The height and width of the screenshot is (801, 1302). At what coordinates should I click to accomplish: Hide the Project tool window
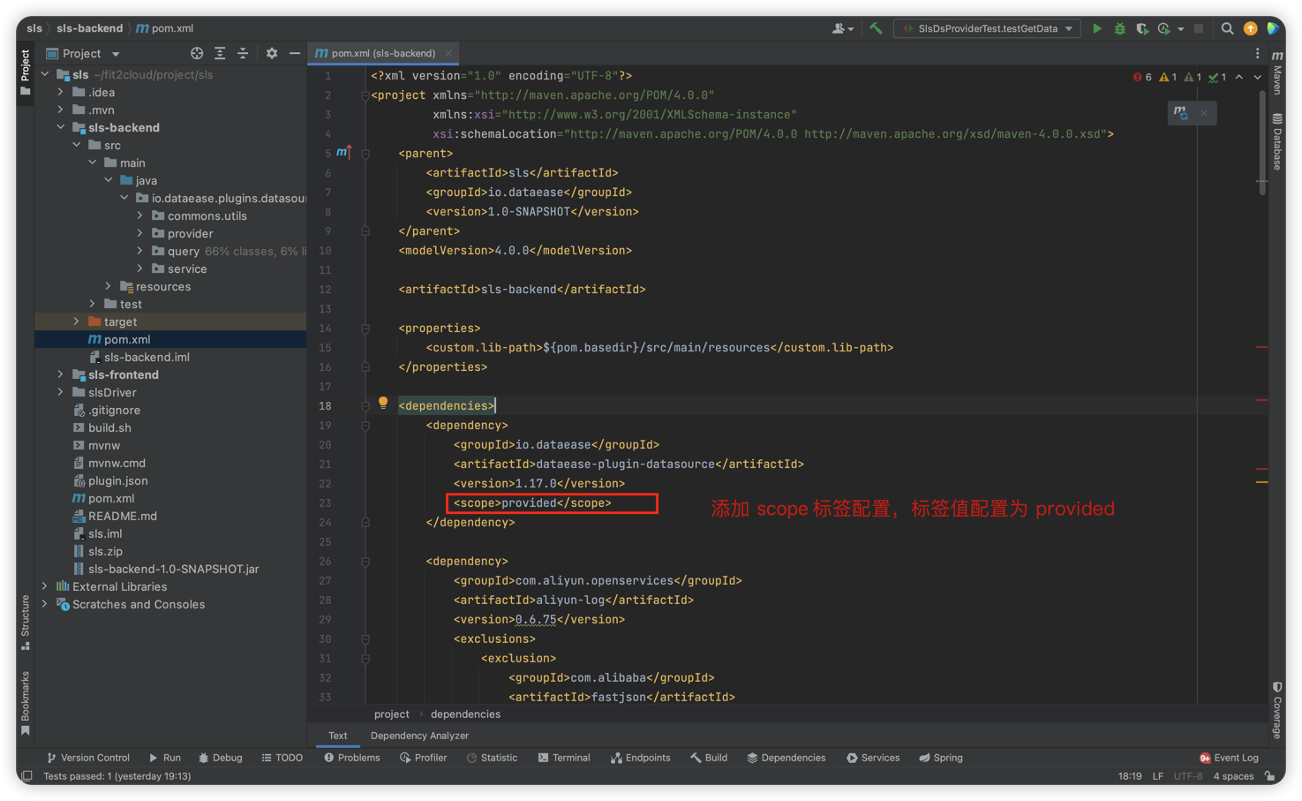click(294, 53)
